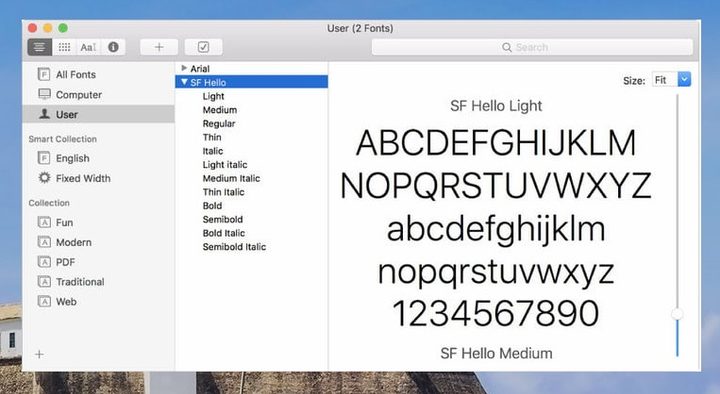The width and height of the screenshot is (720, 394).
Task: Click the All Fonts sidebar icon
Action: click(x=44, y=74)
